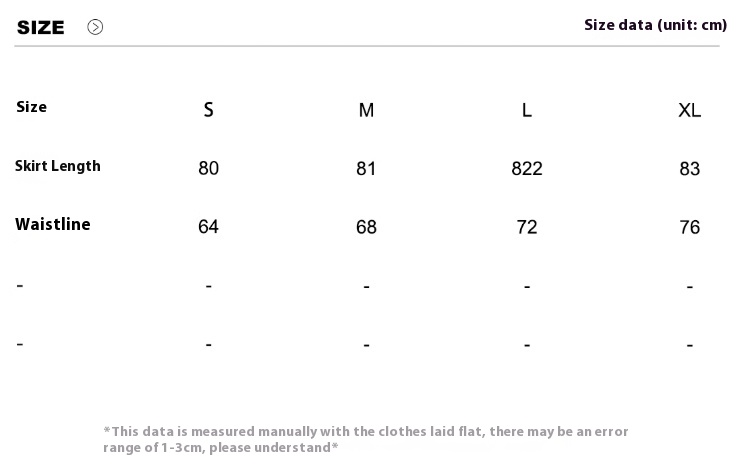Viewport: 750px width, 469px height.
Task: Click the horizontal divider under SIZE heading
Action: 367,46
